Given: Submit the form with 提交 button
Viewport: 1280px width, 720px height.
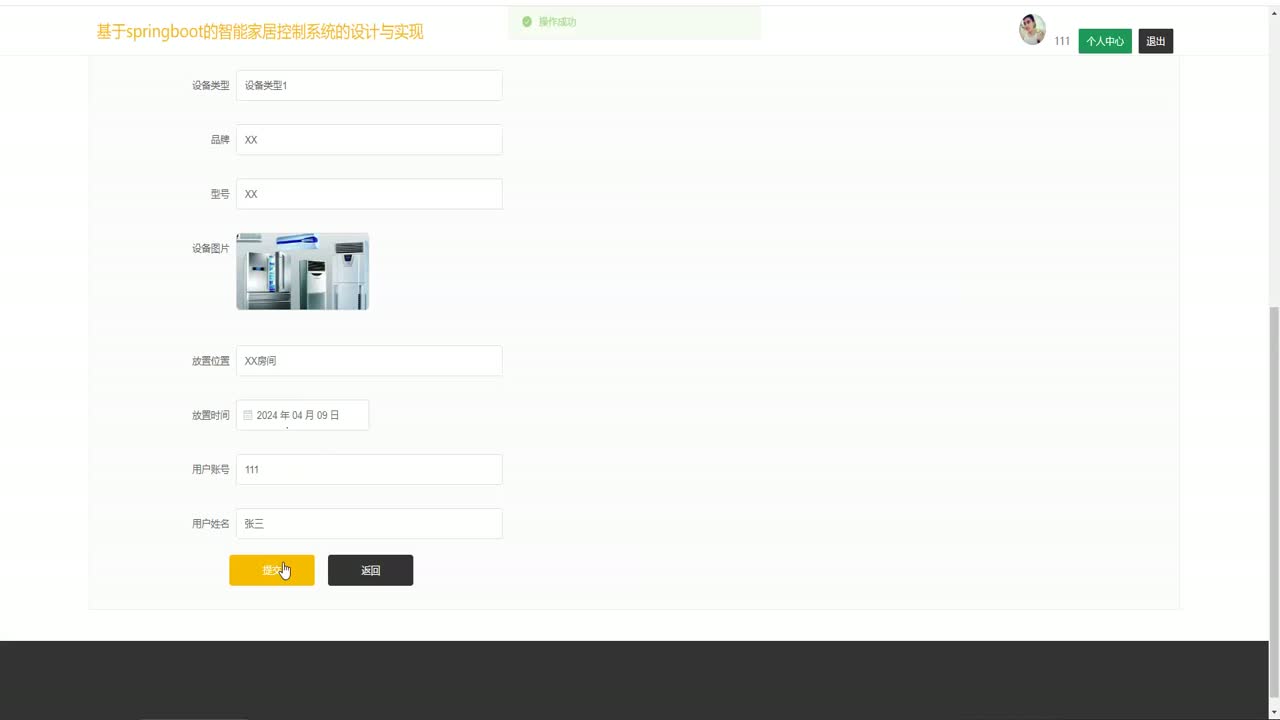Looking at the screenshot, I should [272, 570].
